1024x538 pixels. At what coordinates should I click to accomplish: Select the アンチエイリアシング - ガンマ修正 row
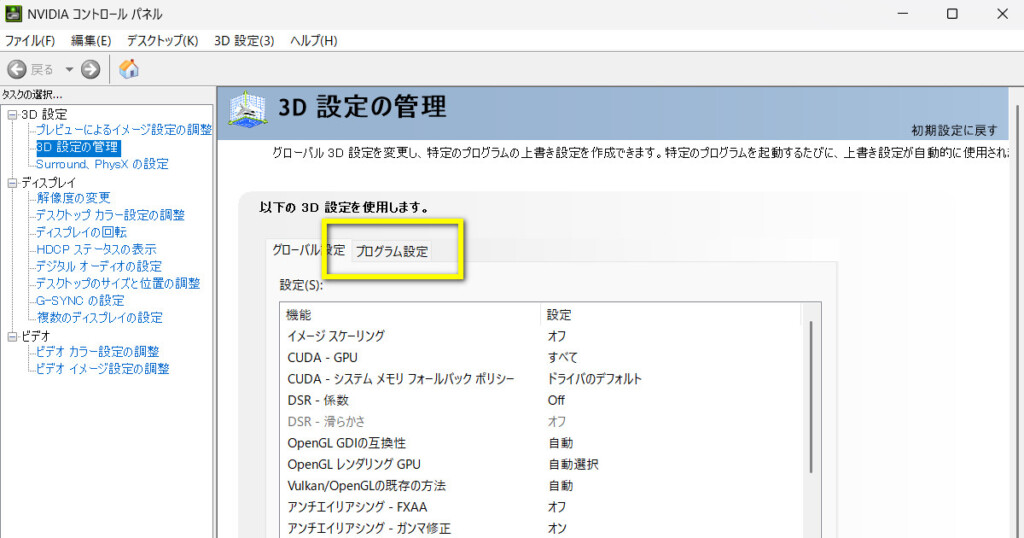543,528
